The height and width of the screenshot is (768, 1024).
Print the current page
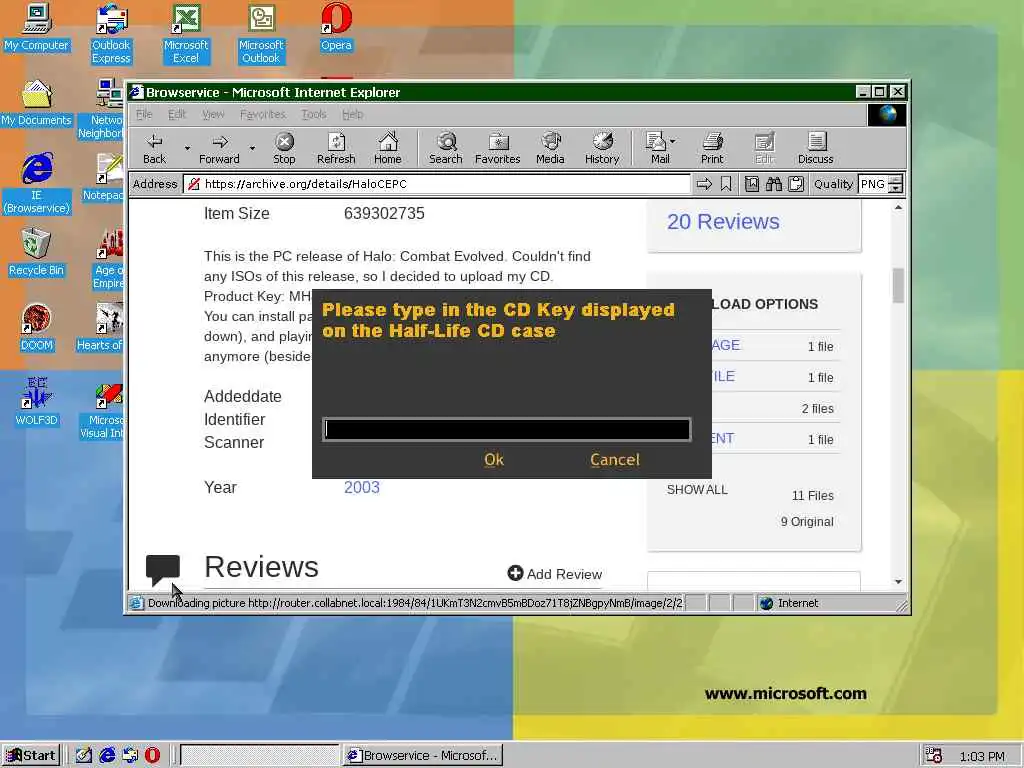click(712, 148)
